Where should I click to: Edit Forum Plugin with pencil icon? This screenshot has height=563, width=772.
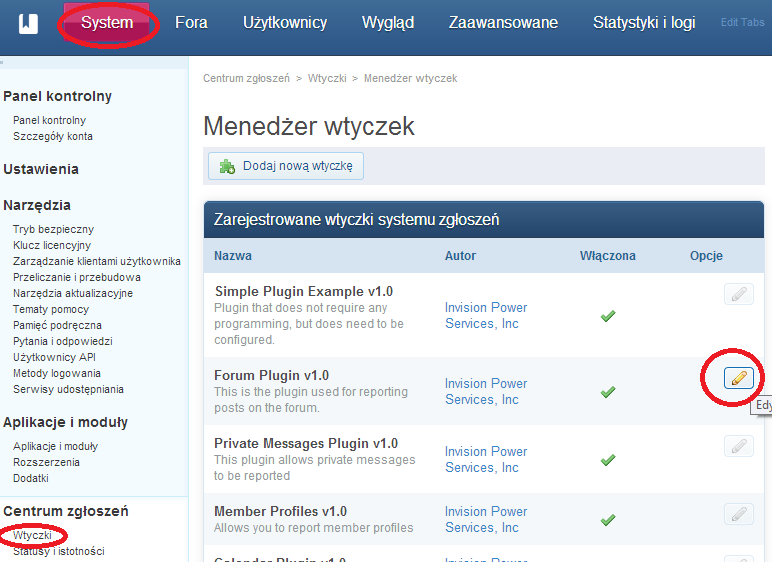click(x=739, y=378)
